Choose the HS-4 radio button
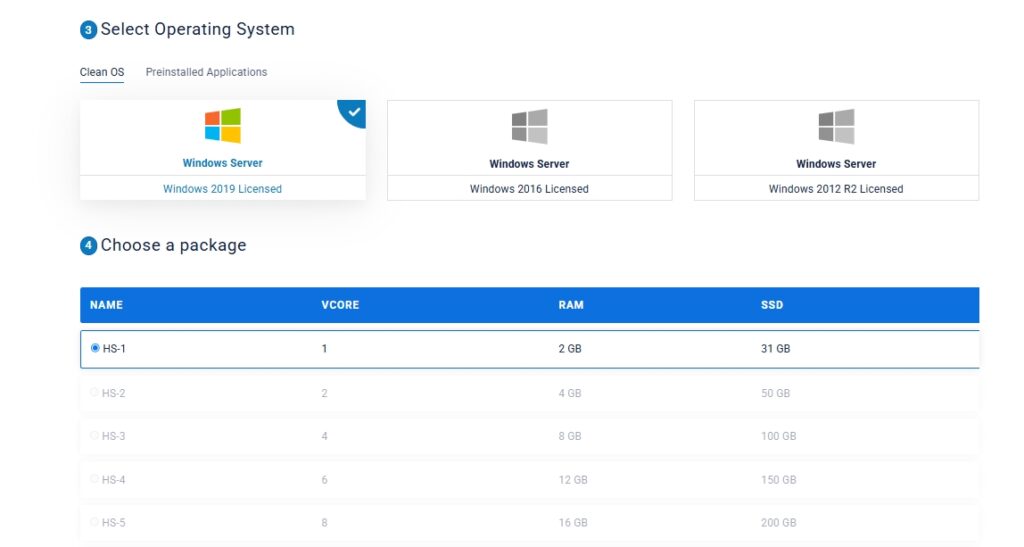The height and width of the screenshot is (547, 1024). point(95,479)
